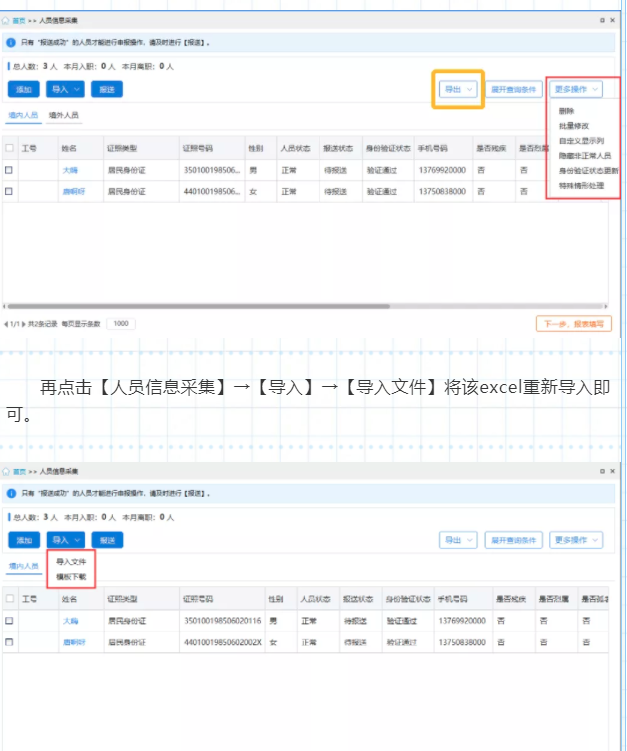Toggle the select-all header checkbox in the lower table
The width and height of the screenshot is (627, 751).
[x=9, y=599]
